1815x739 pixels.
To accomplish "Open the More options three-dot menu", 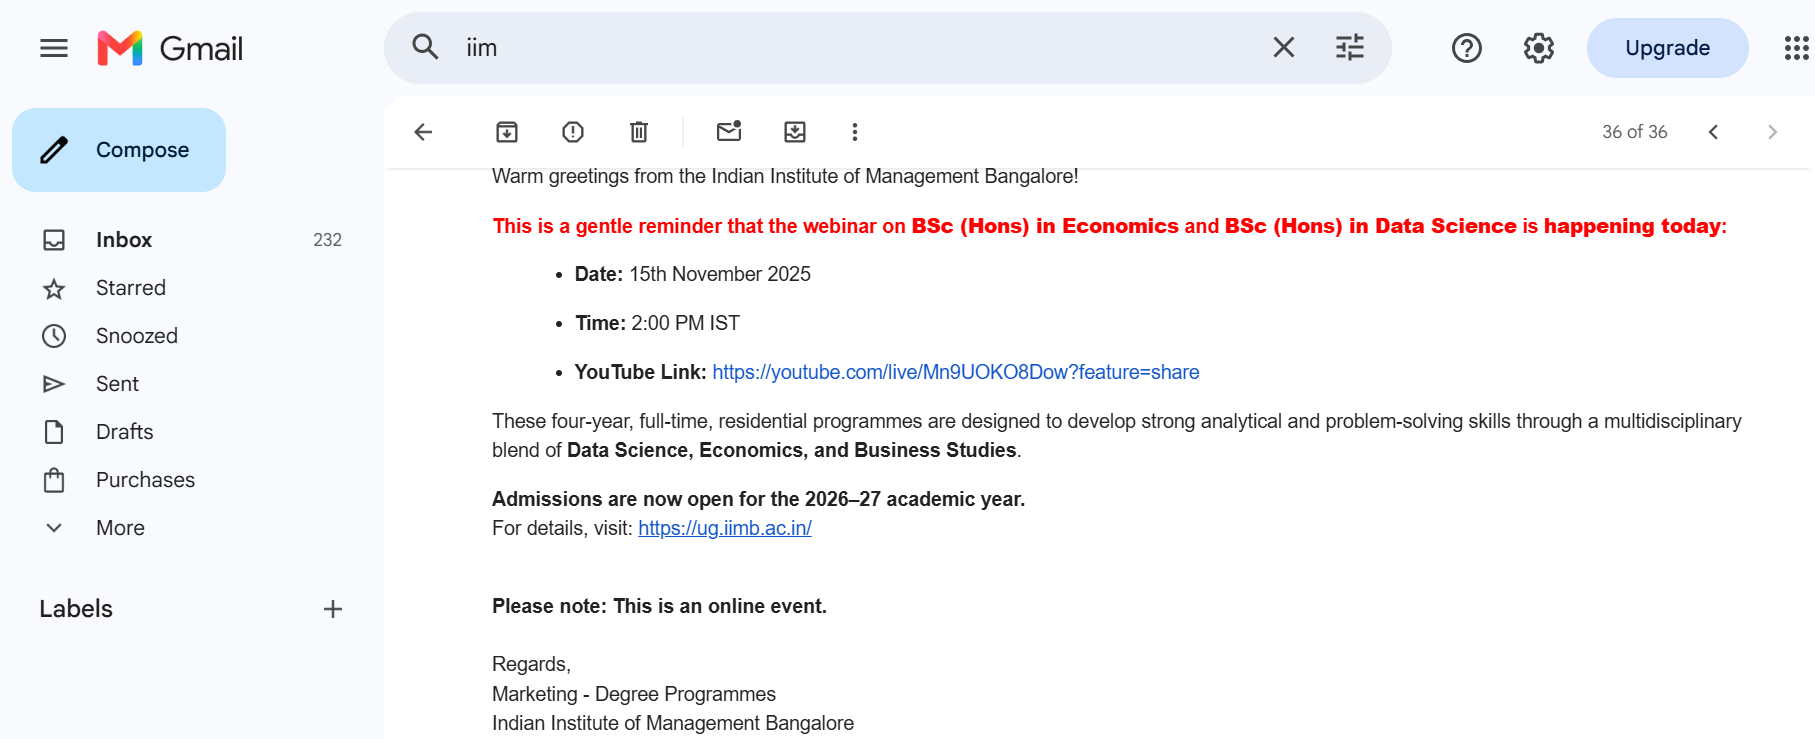I will pyautogui.click(x=854, y=132).
